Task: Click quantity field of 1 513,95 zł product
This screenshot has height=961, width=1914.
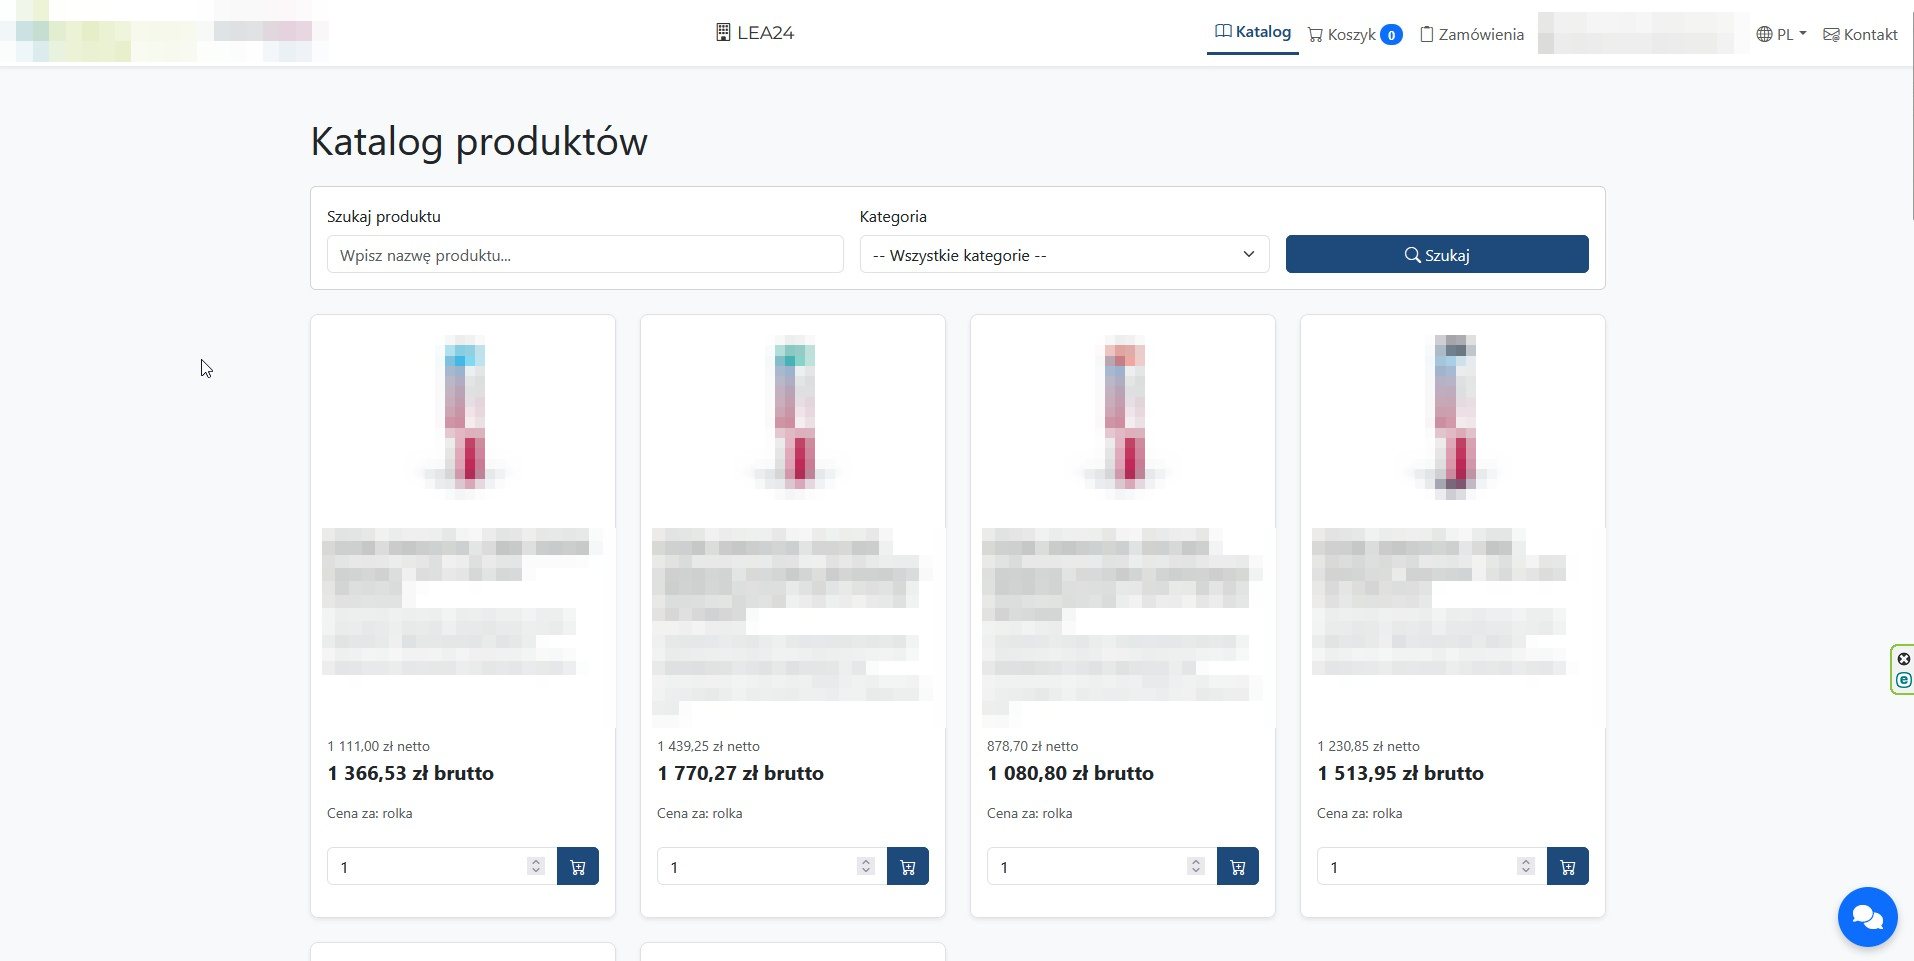Action: coord(1432,866)
